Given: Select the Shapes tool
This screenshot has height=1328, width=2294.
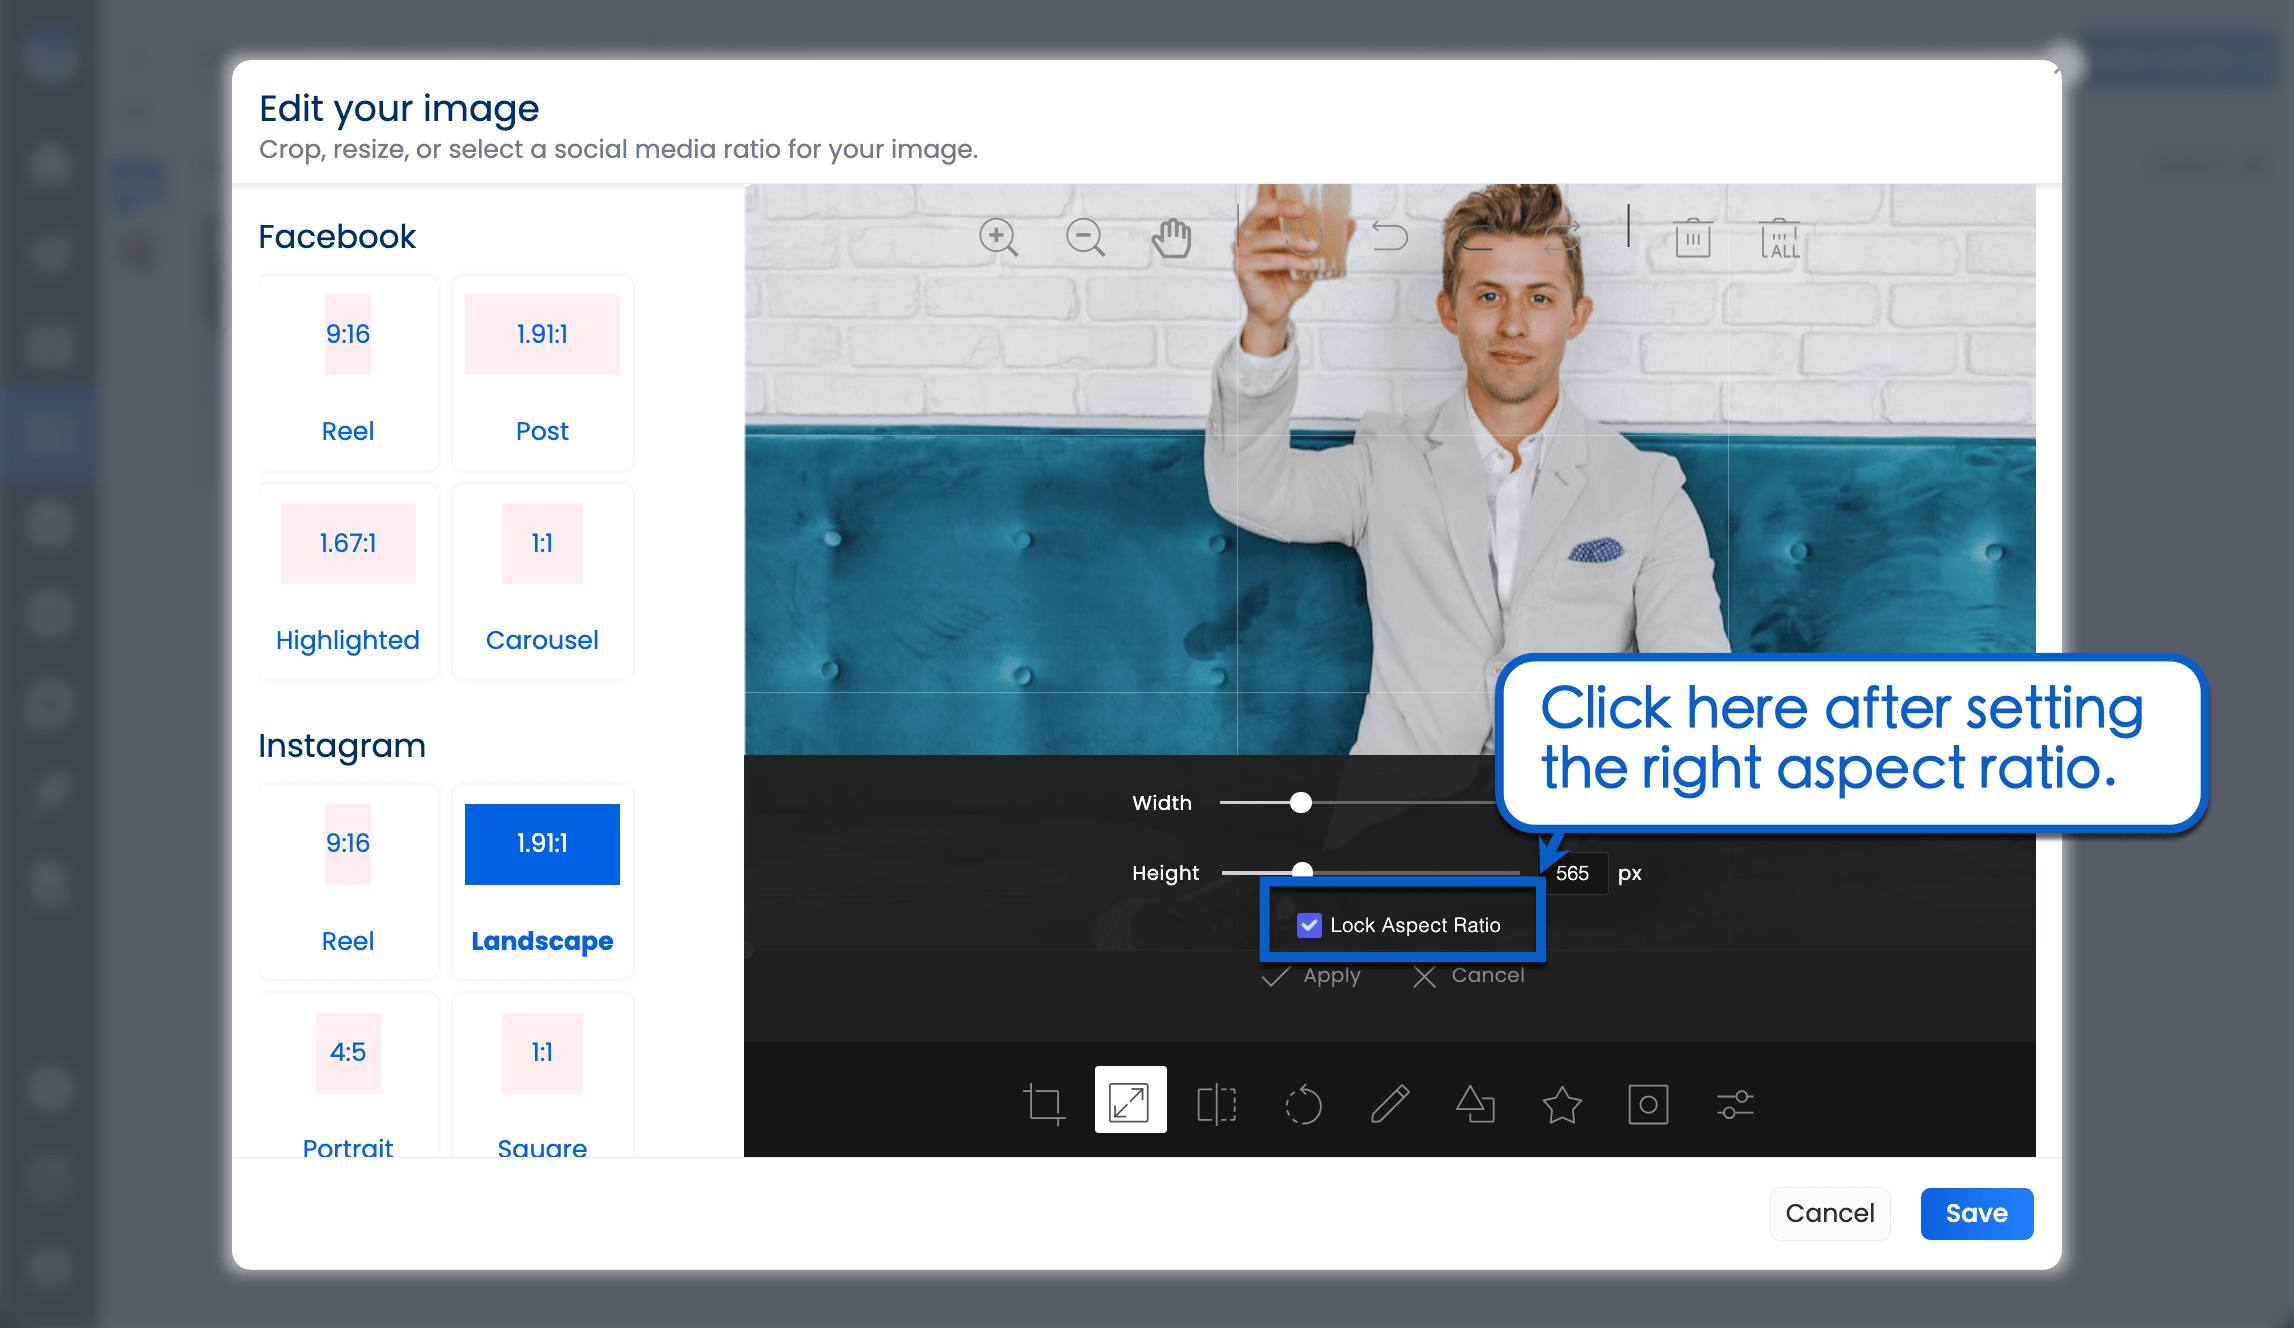Looking at the screenshot, I should click(x=1475, y=1104).
